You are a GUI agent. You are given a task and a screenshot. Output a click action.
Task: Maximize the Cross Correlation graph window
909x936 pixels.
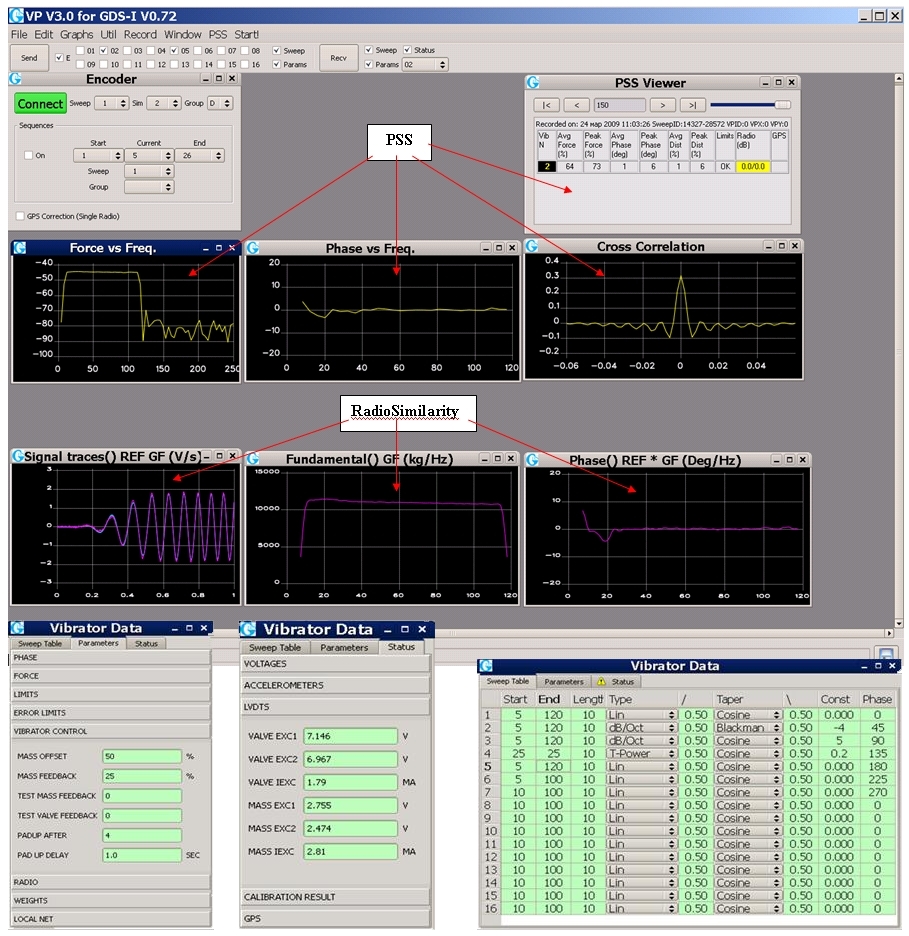(x=782, y=246)
